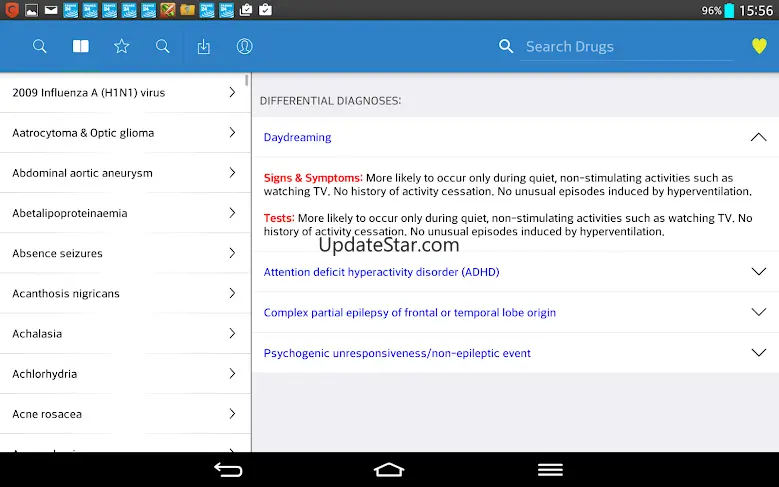This screenshot has width=779, height=487.
Task: Tap the arrow on the Absence seizures row
Action: coord(232,253)
